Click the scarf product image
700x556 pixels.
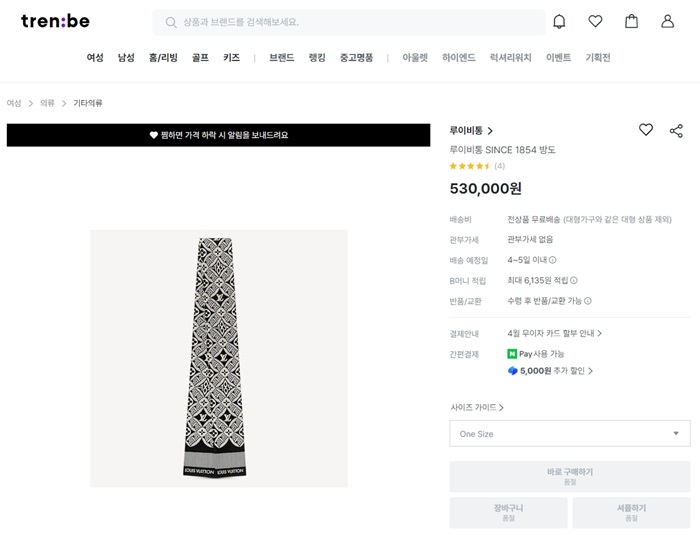(x=219, y=358)
